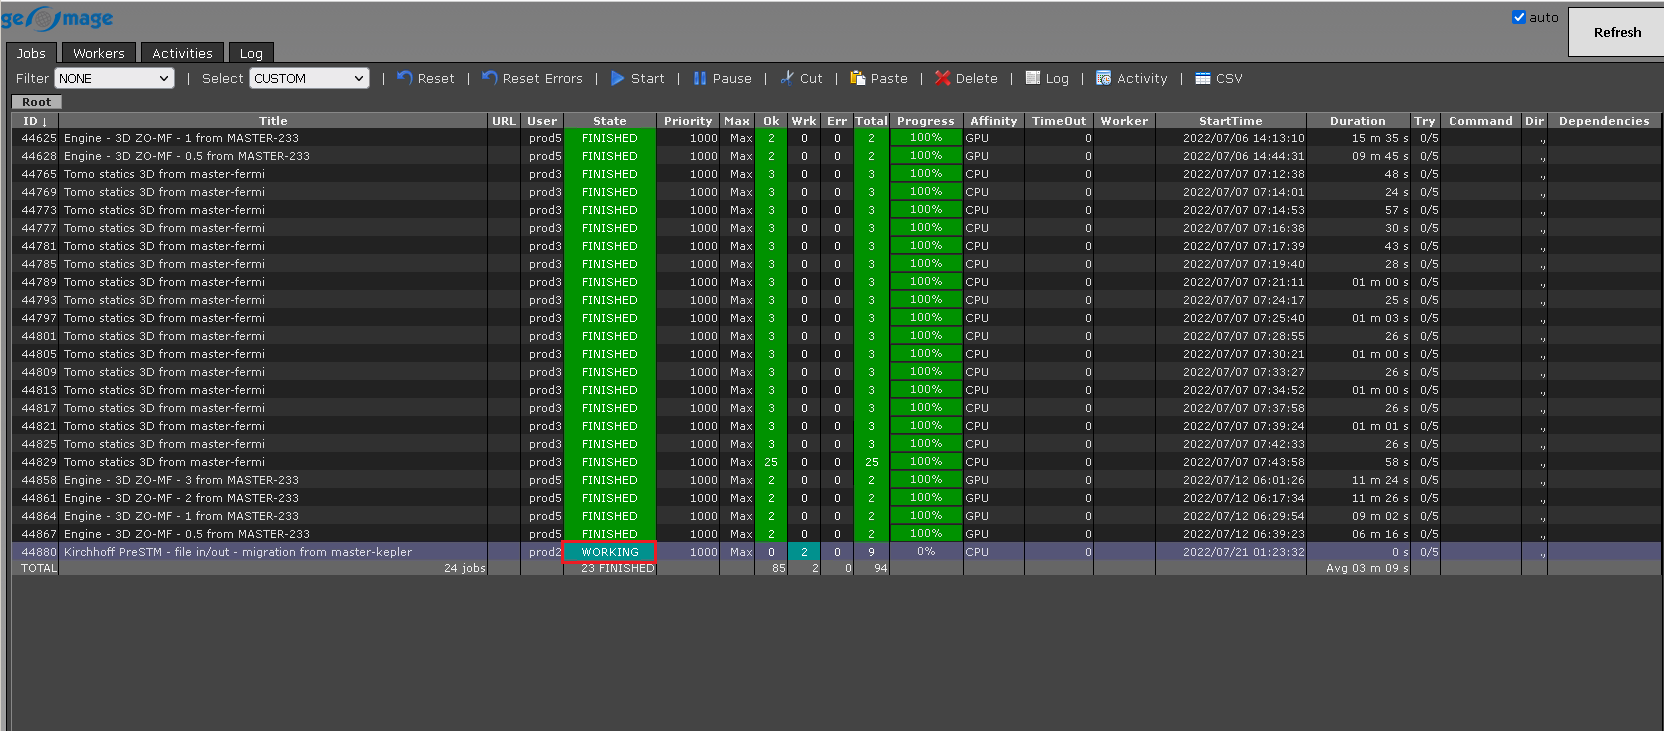Screen dimensions: 1667x731
Task: Click the Reset icon in toolbar
Action: pos(405,78)
